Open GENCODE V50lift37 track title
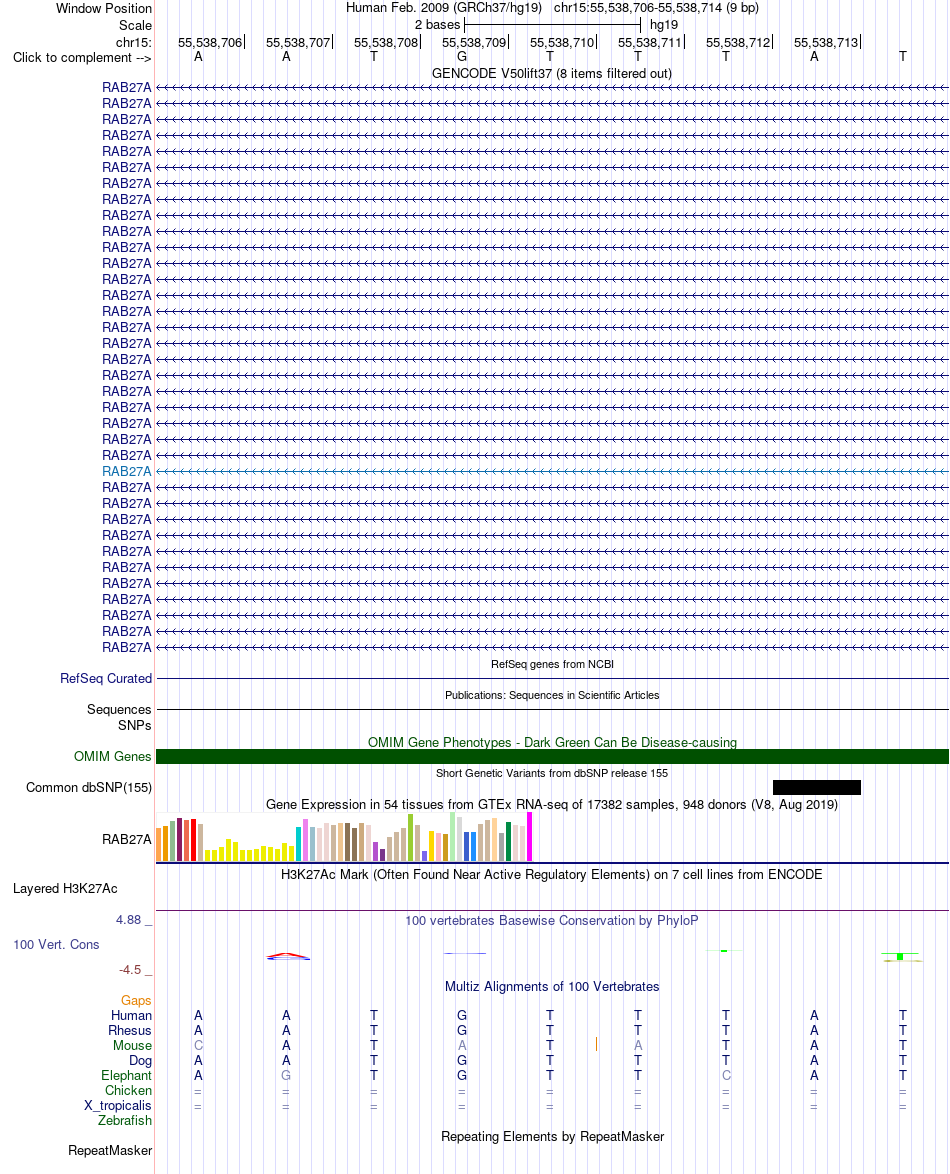This screenshot has width=950, height=1174. point(552,73)
